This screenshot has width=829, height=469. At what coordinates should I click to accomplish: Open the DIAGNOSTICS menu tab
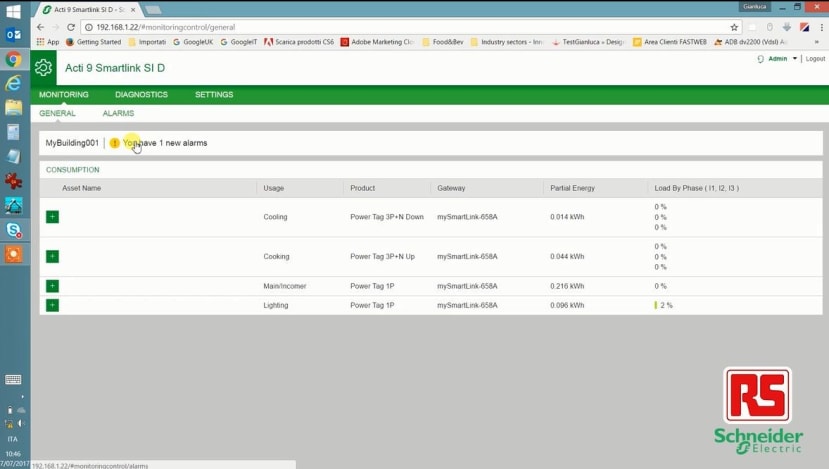point(141,95)
